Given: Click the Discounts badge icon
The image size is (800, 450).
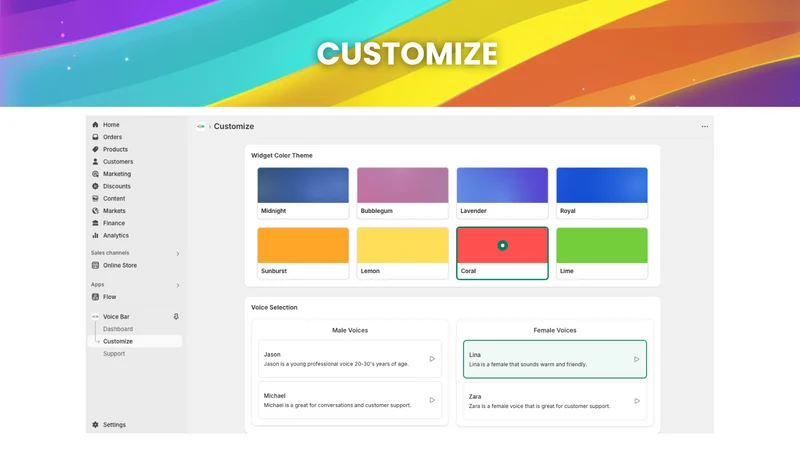Looking at the screenshot, I should coord(95,186).
